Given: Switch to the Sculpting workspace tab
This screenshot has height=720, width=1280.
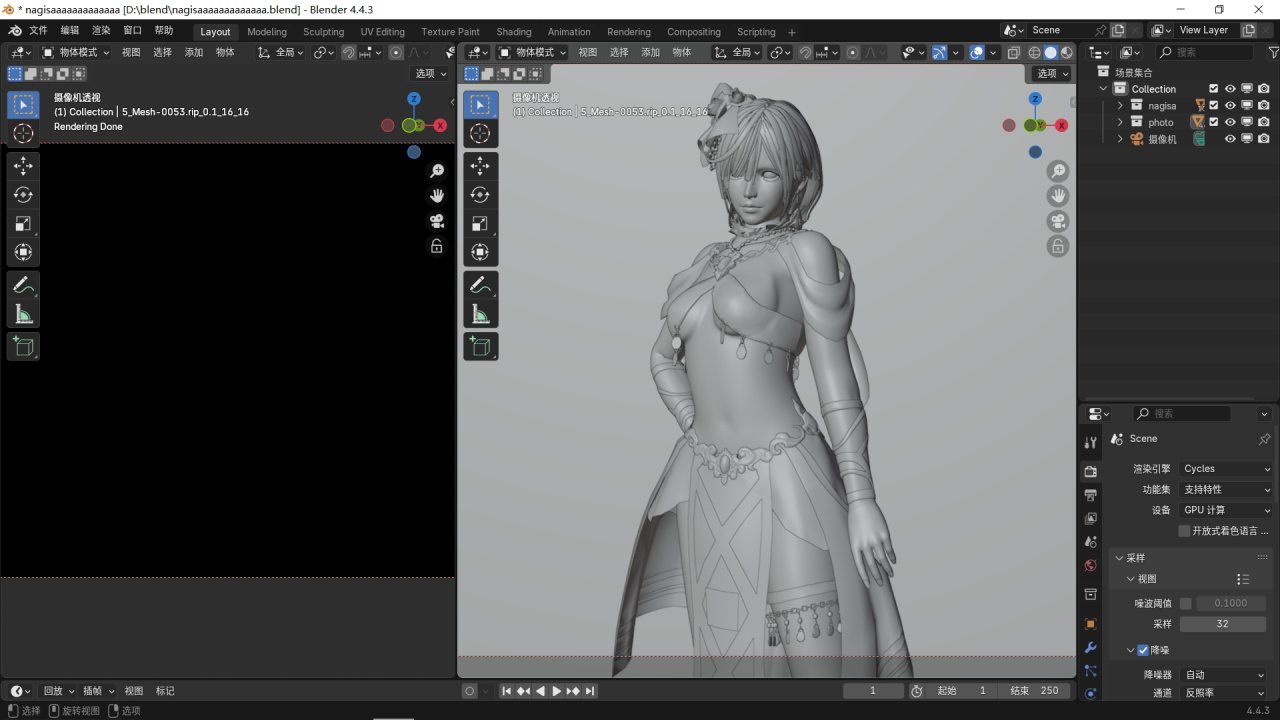Looking at the screenshot, I should pyautogui.click(x=323, y=31).
